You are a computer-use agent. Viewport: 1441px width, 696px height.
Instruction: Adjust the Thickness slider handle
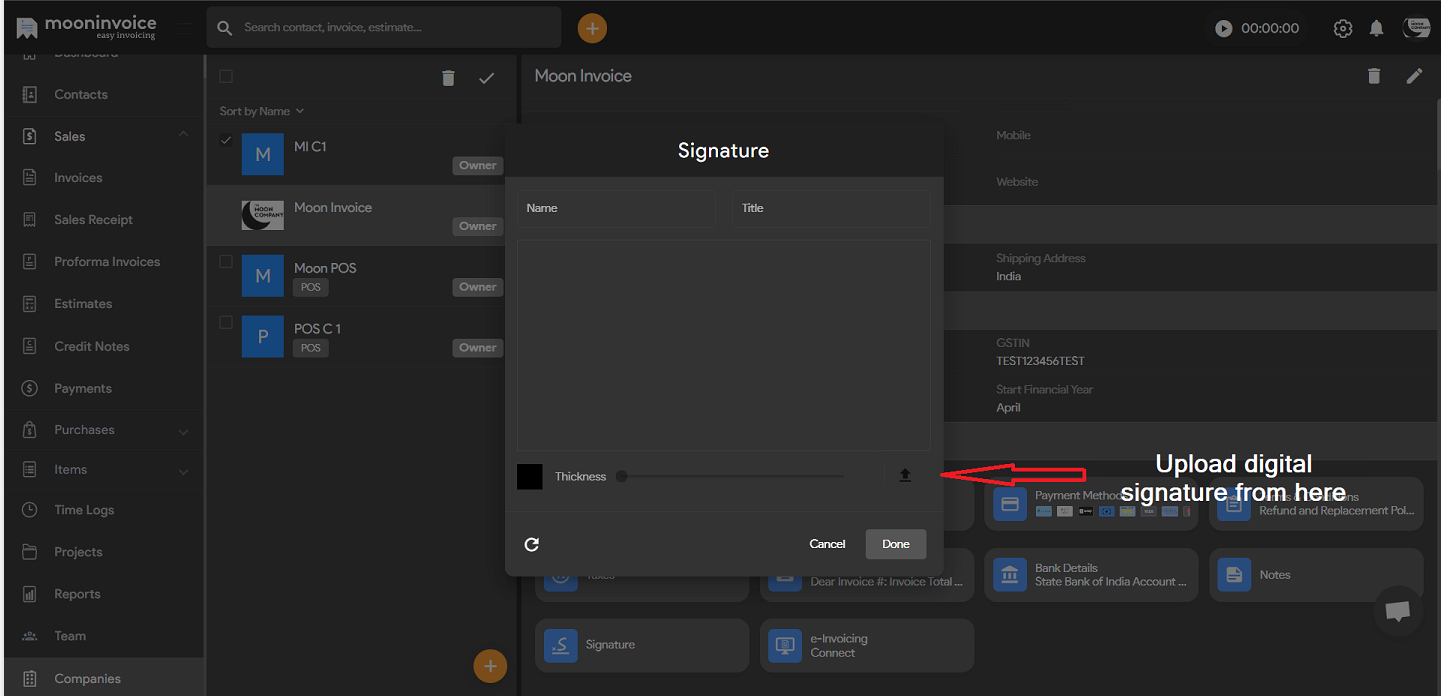(622, 477)
